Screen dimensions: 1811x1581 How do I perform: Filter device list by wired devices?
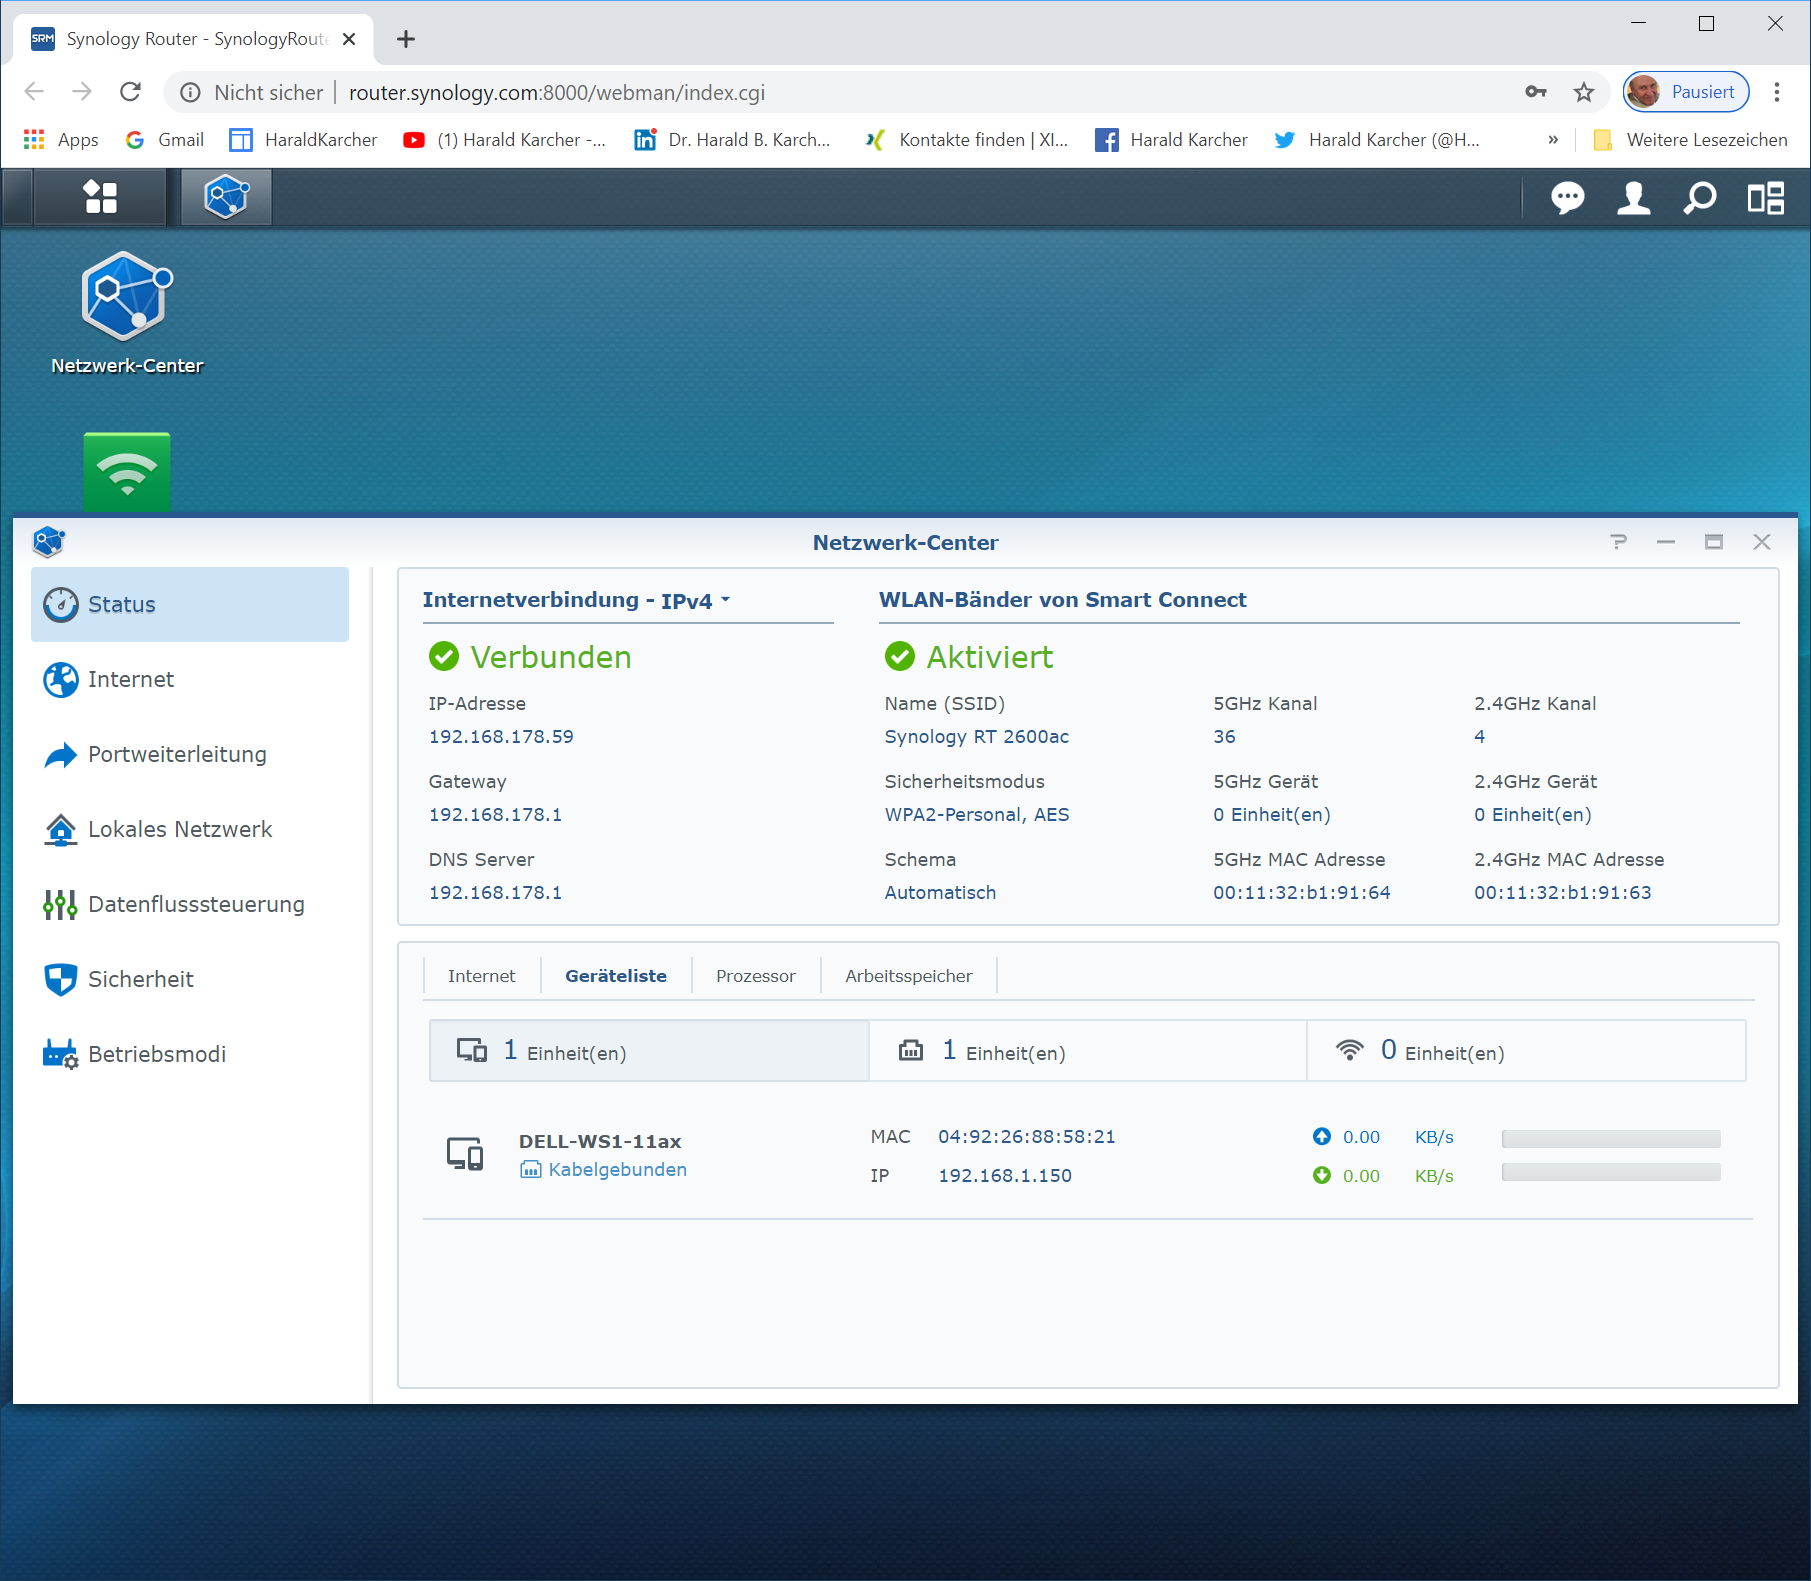click(1086, 1051)
